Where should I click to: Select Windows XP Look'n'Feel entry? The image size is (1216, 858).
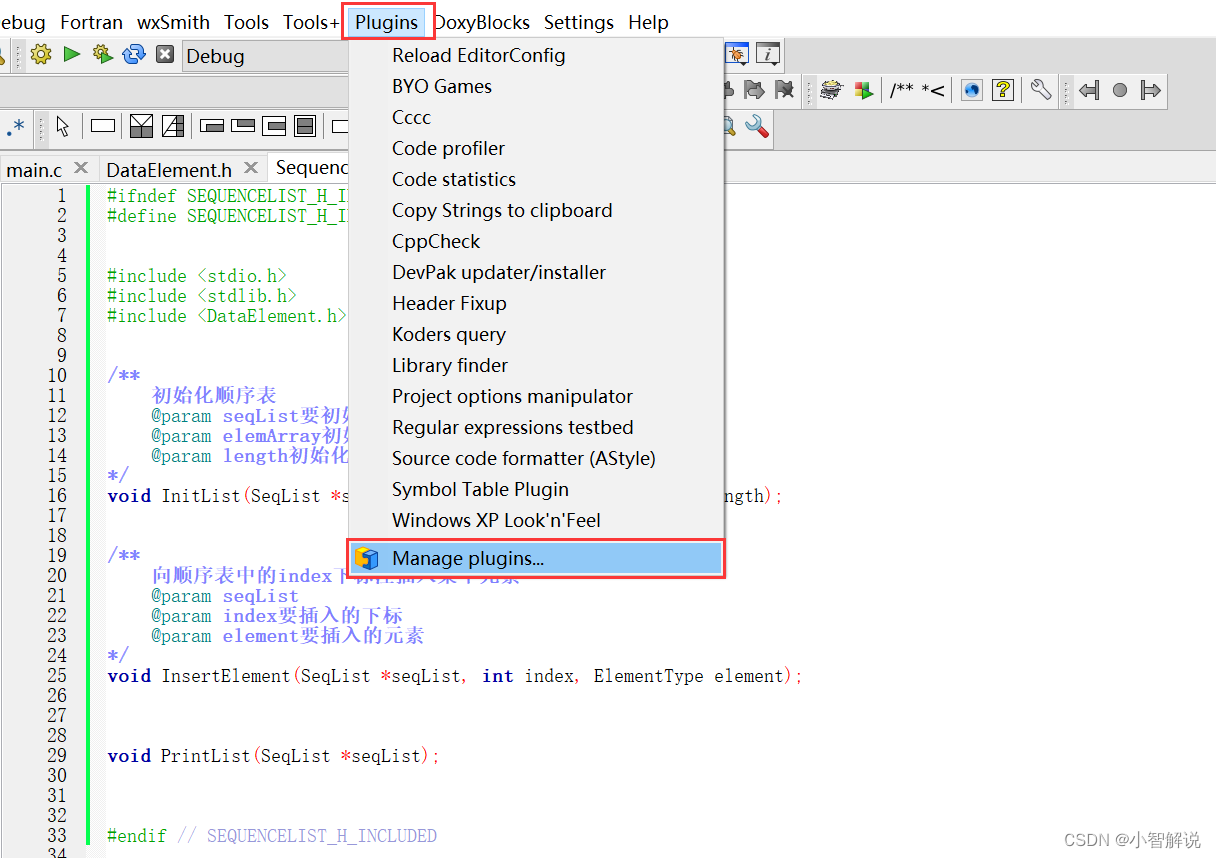[x=536, y=521]
